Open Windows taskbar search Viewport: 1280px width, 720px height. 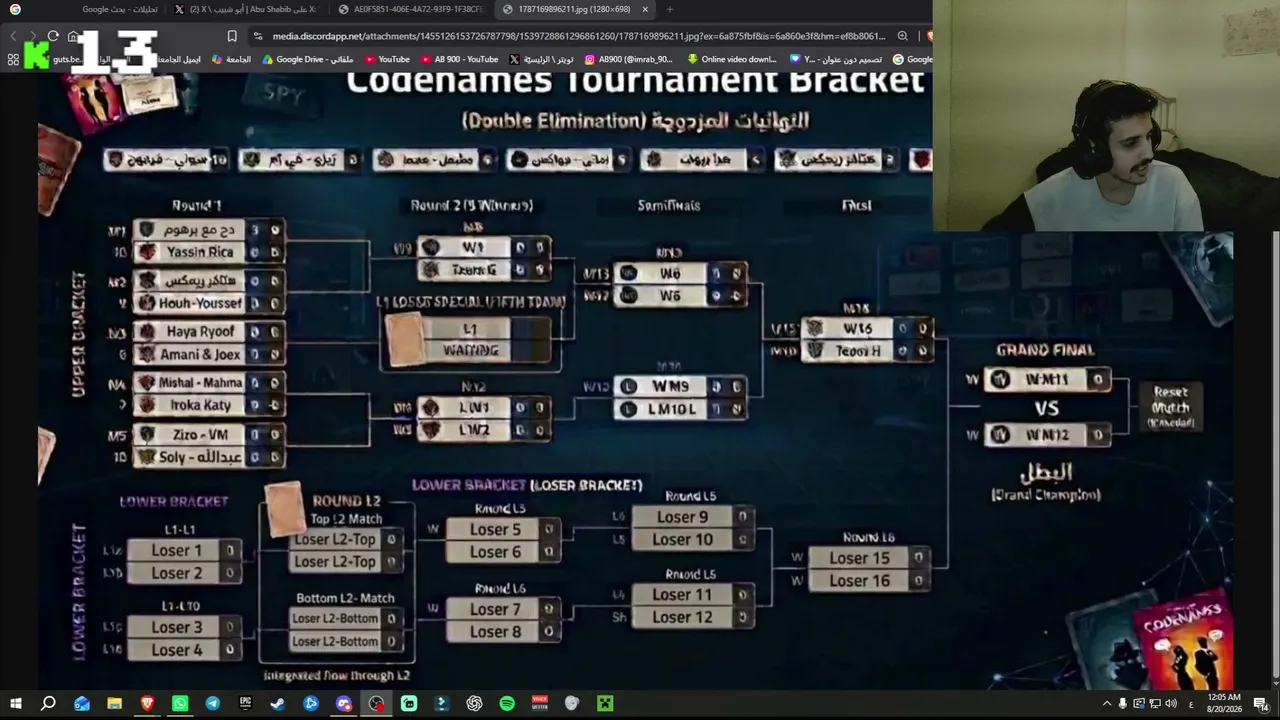pos(48,704)
